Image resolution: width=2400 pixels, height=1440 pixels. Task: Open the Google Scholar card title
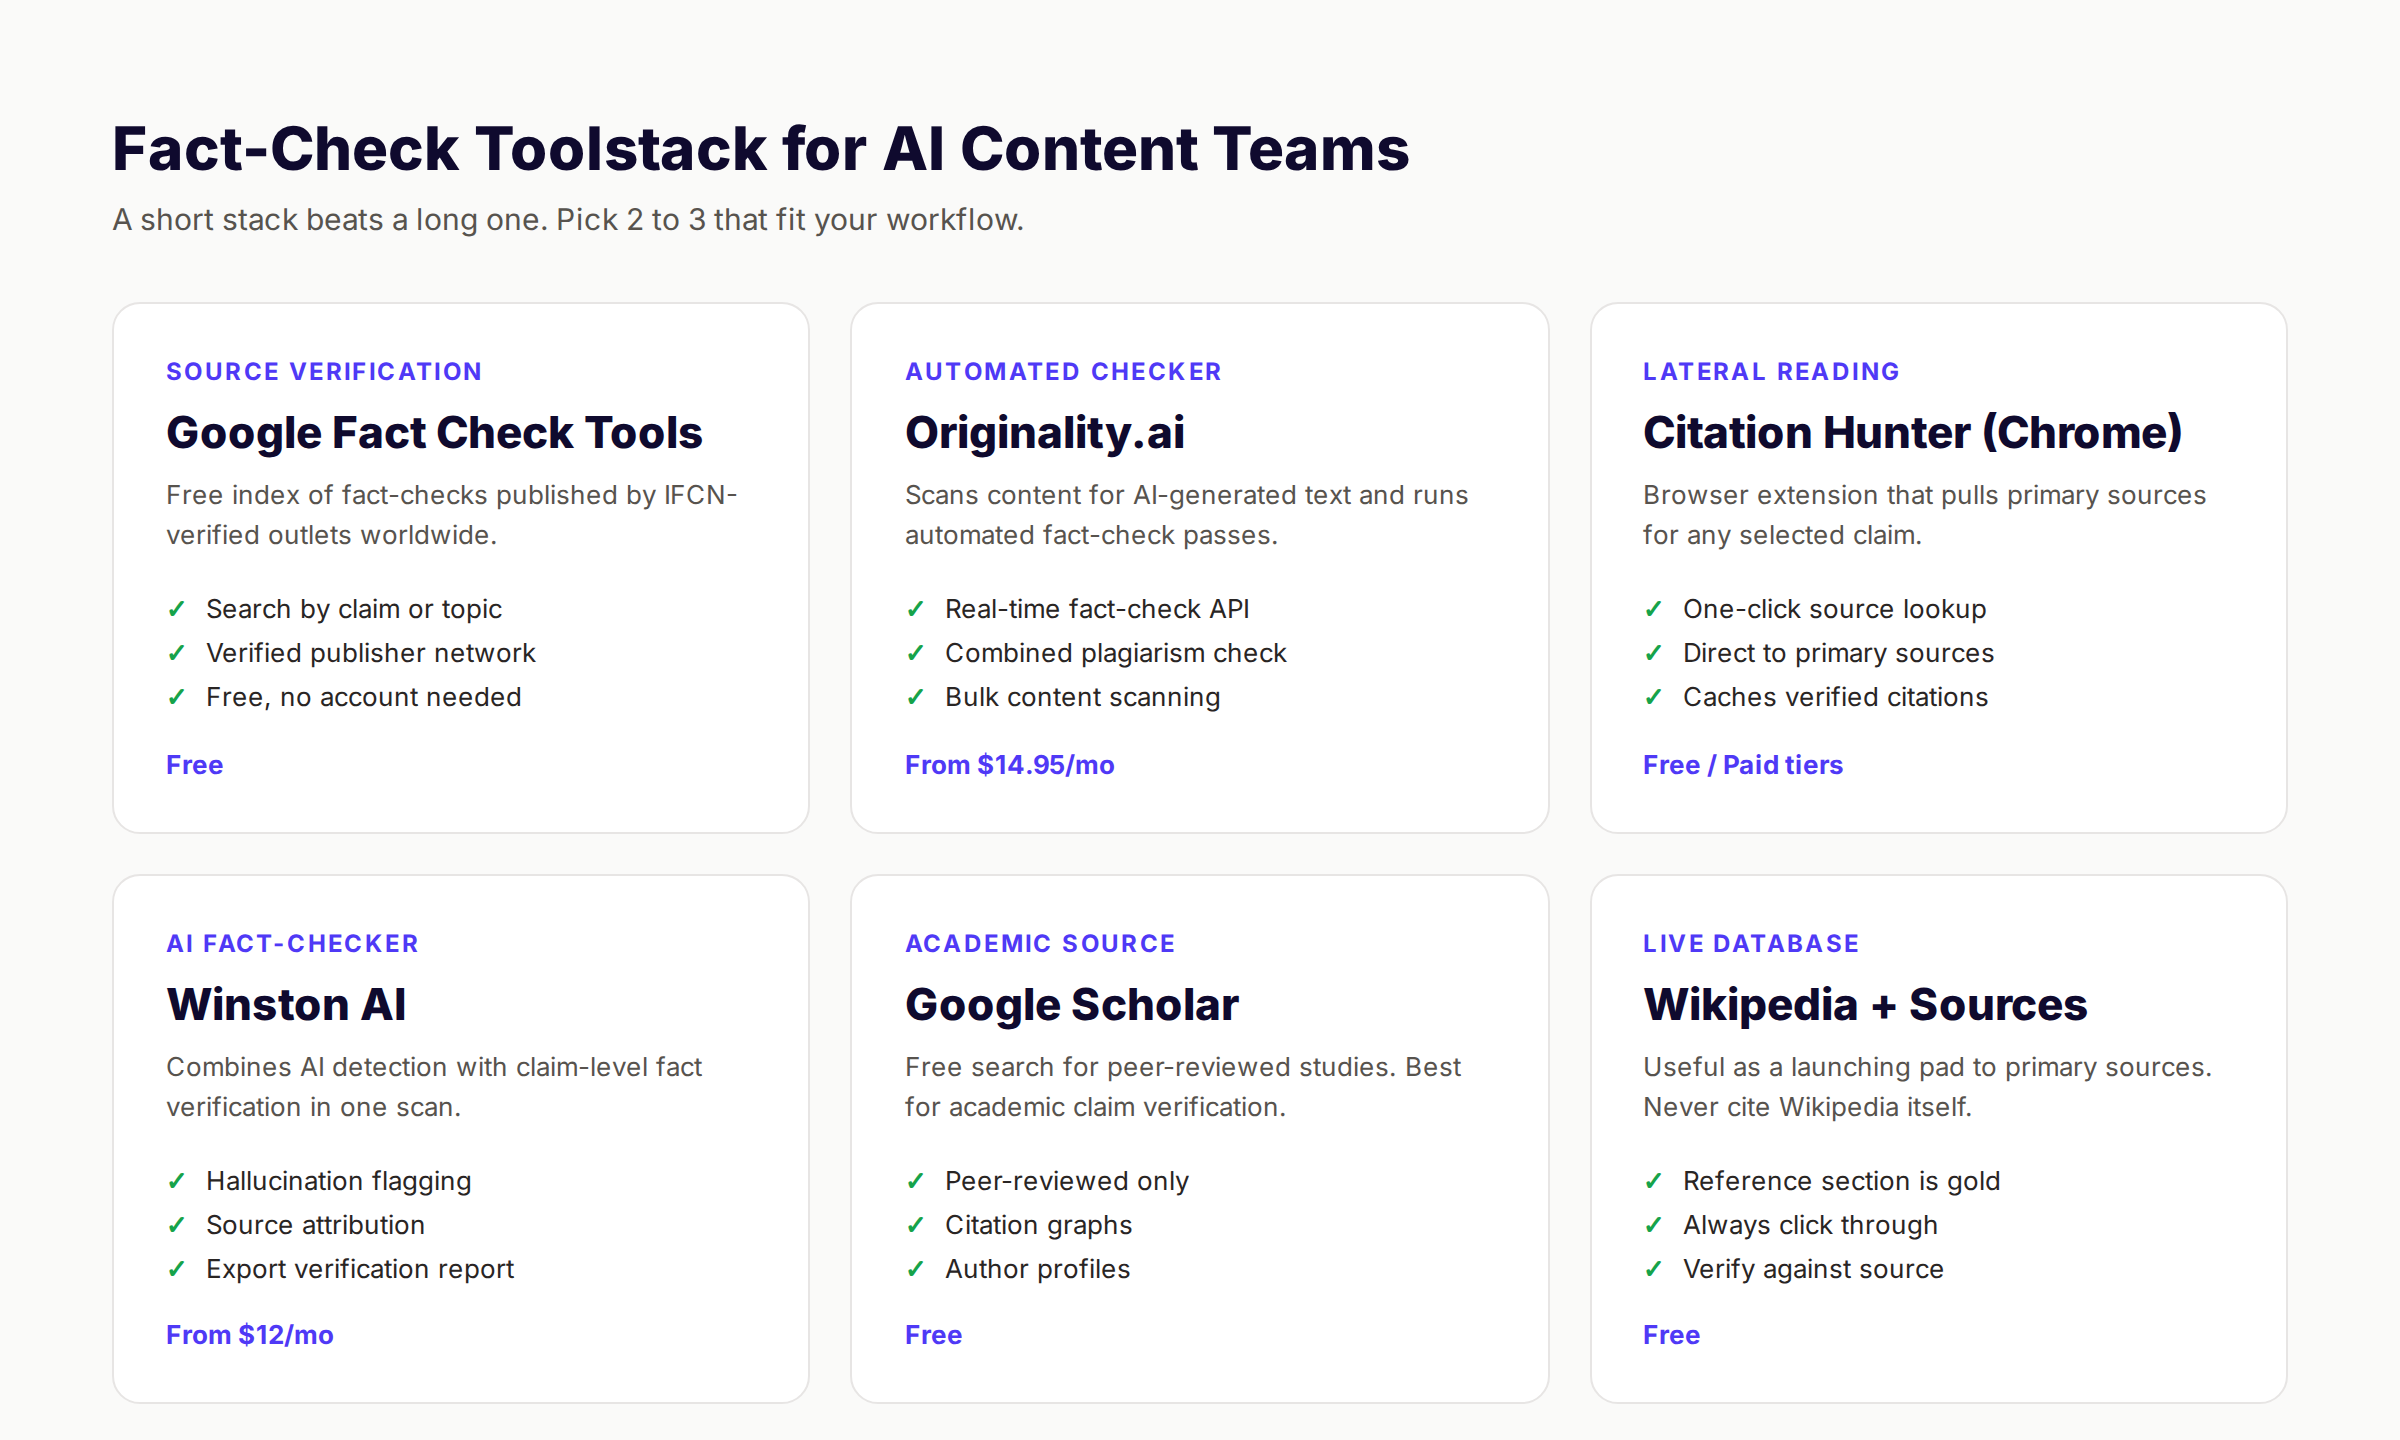(x=1072, y=1005)
